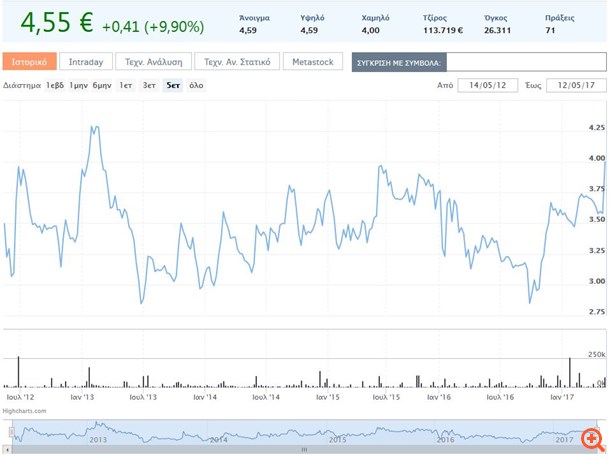This screenshot has width=610, height=457.
Task: Click the Έως date field 12/05/17
Action: (x=576, y=85)
